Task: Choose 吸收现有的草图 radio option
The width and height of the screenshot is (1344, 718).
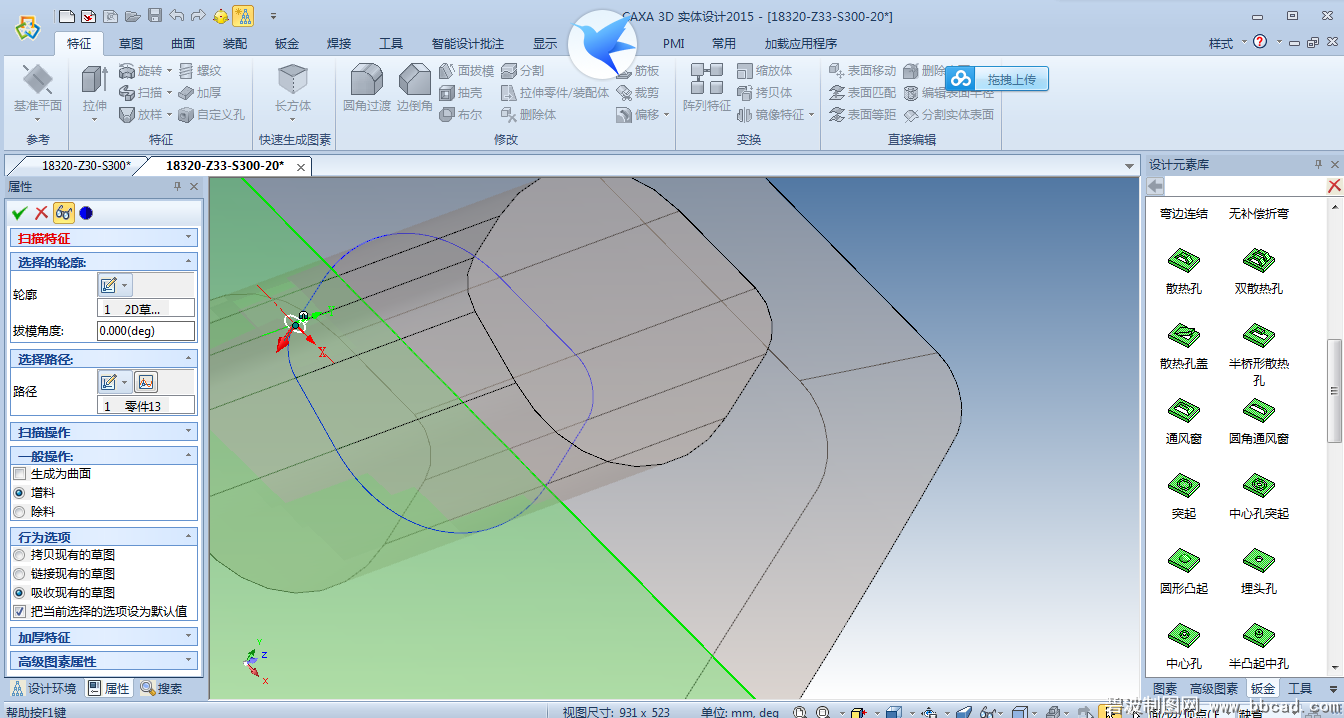Action: [19, 593]
